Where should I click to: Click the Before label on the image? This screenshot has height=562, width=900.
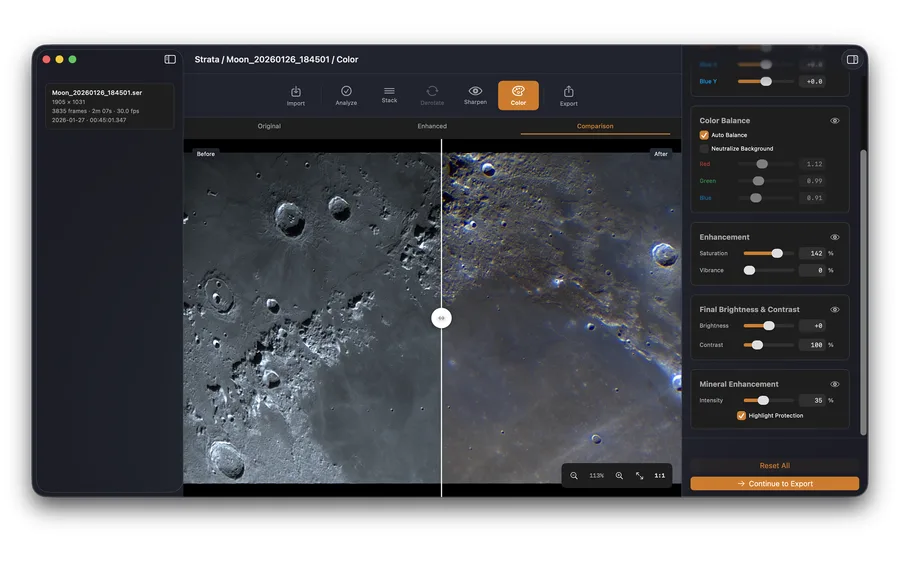(205, 154)
